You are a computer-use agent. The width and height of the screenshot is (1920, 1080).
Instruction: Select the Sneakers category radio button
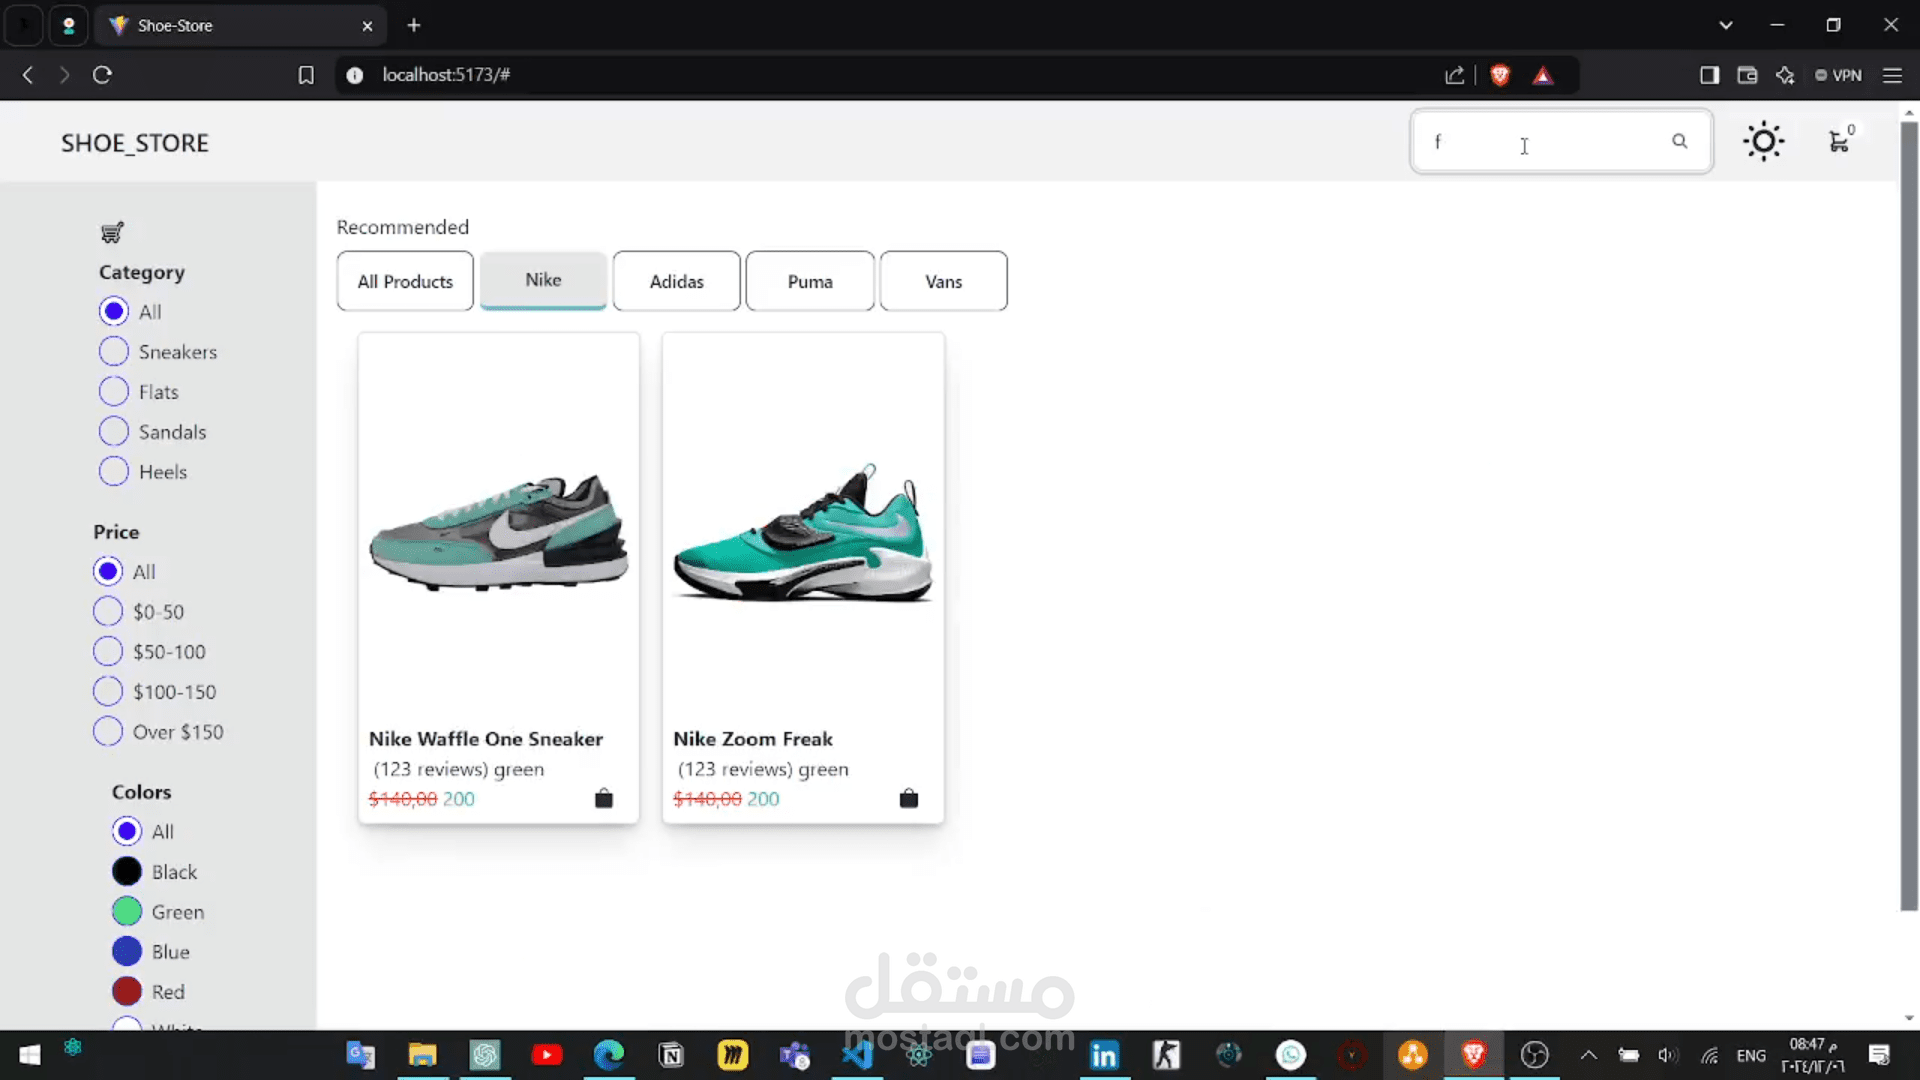point(114,352)
